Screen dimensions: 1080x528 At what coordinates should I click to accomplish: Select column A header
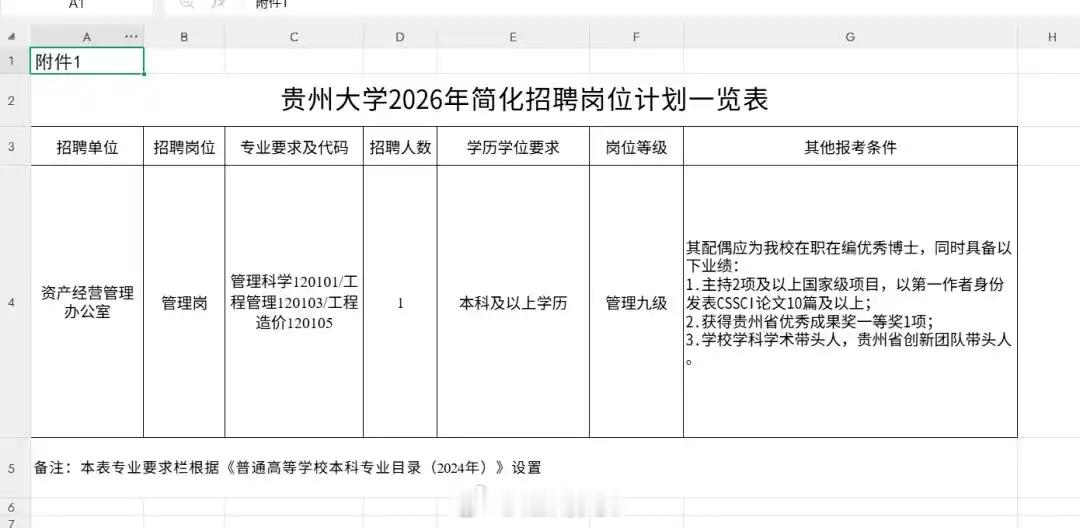[x=87, y=37]
